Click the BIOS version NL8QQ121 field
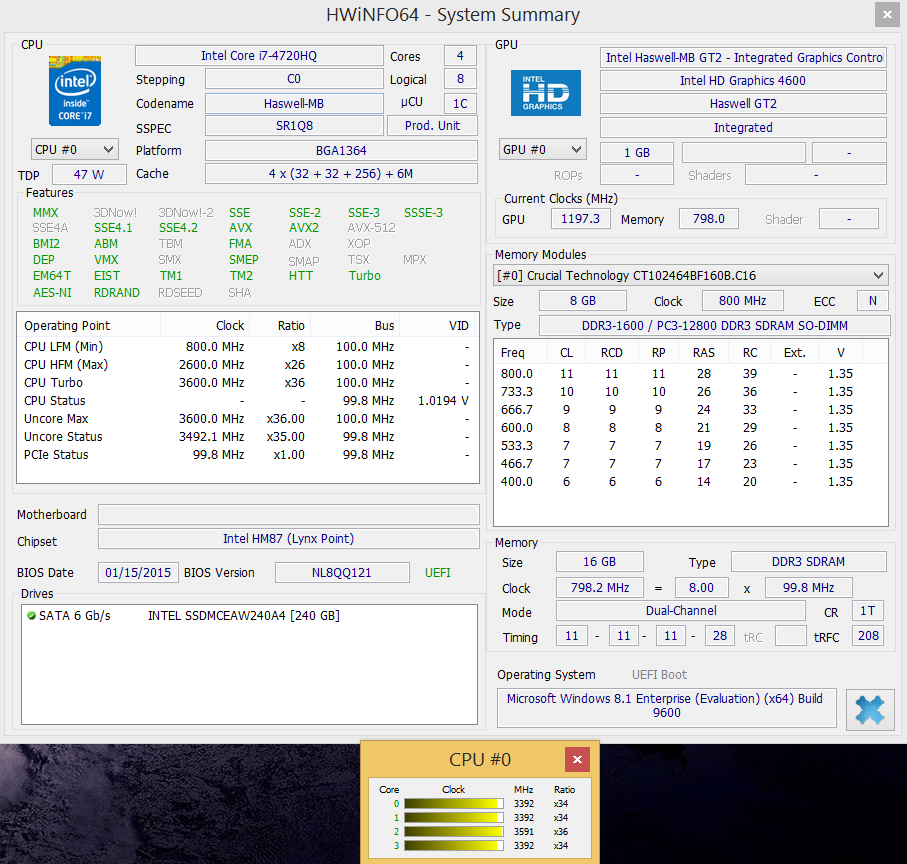The width and height of the screenshot is (907, 864). 342,573
